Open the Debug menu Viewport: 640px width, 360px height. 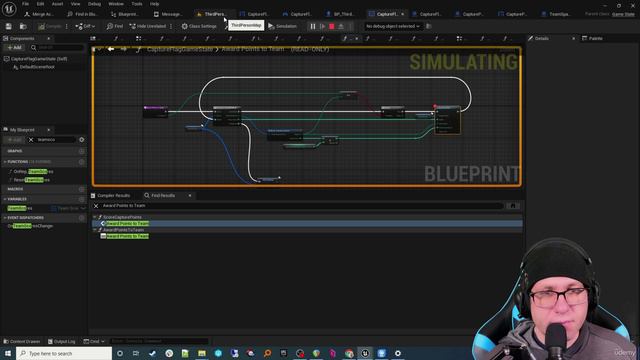point(94,4)
